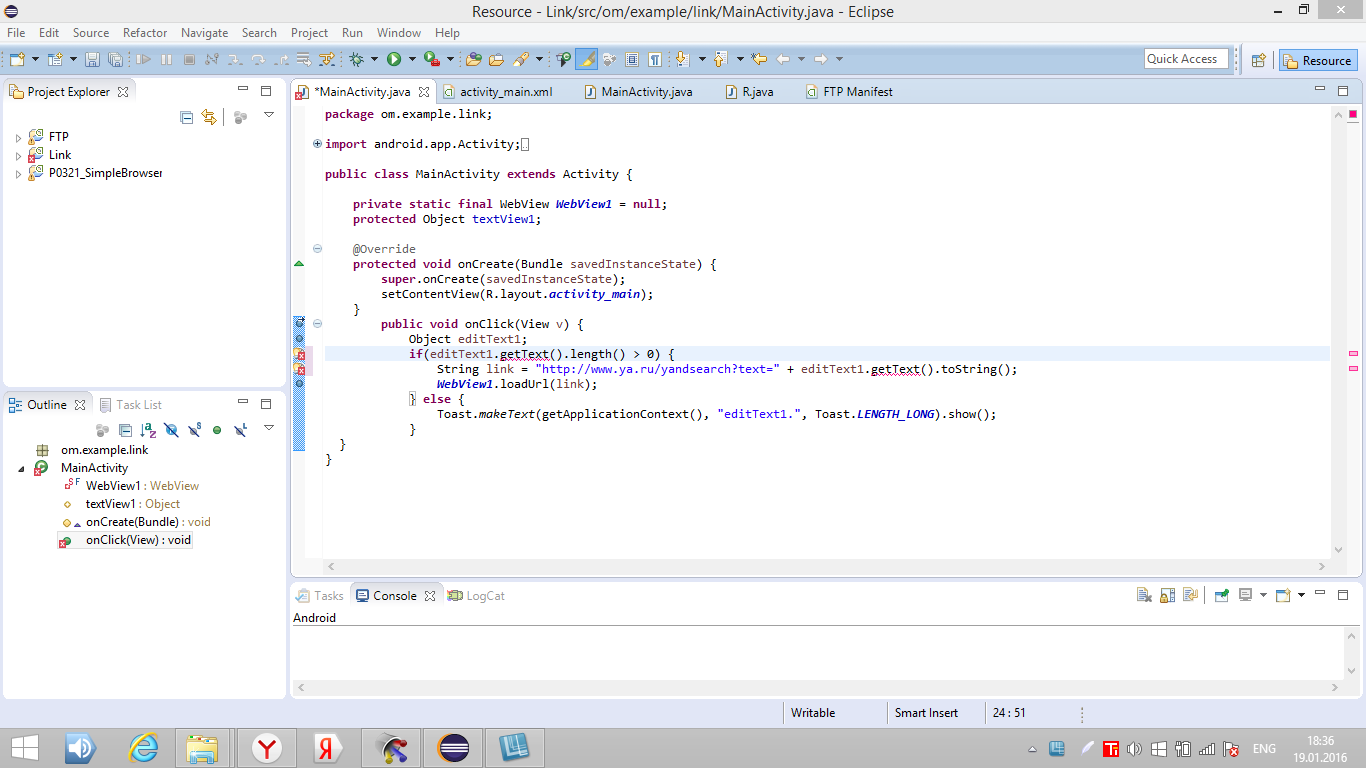Click Collapse All in Project Explorer

coord(186,117)
